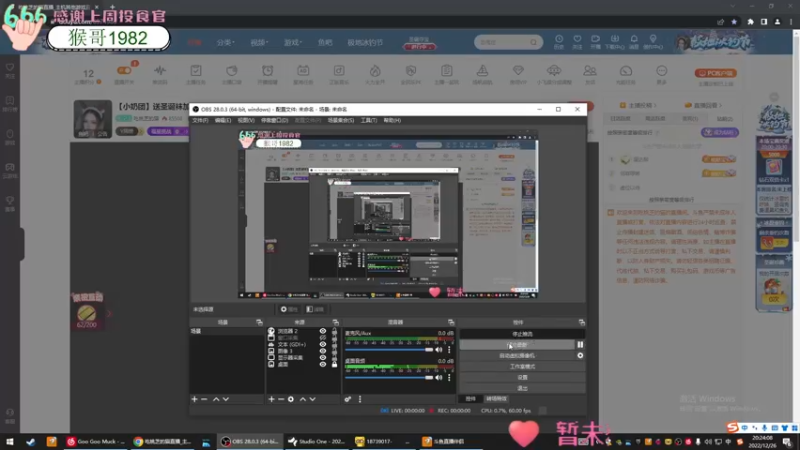This screenshot has width=800, height=450.
Task: Open the three-dot menu for 麦克风/Aux
Action: coord(449,349)
